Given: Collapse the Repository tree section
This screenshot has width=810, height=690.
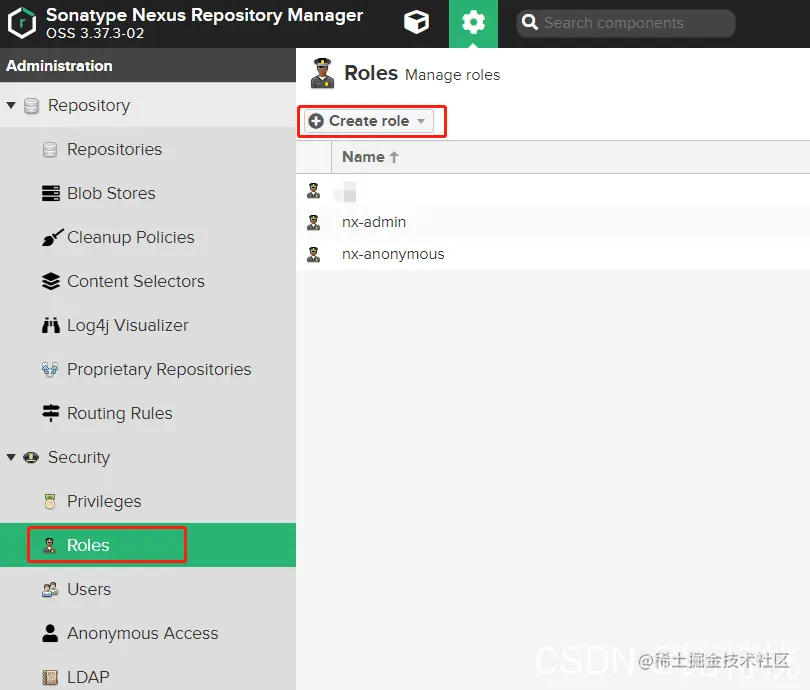Looking at the screenshot, I should click(11, 105).
